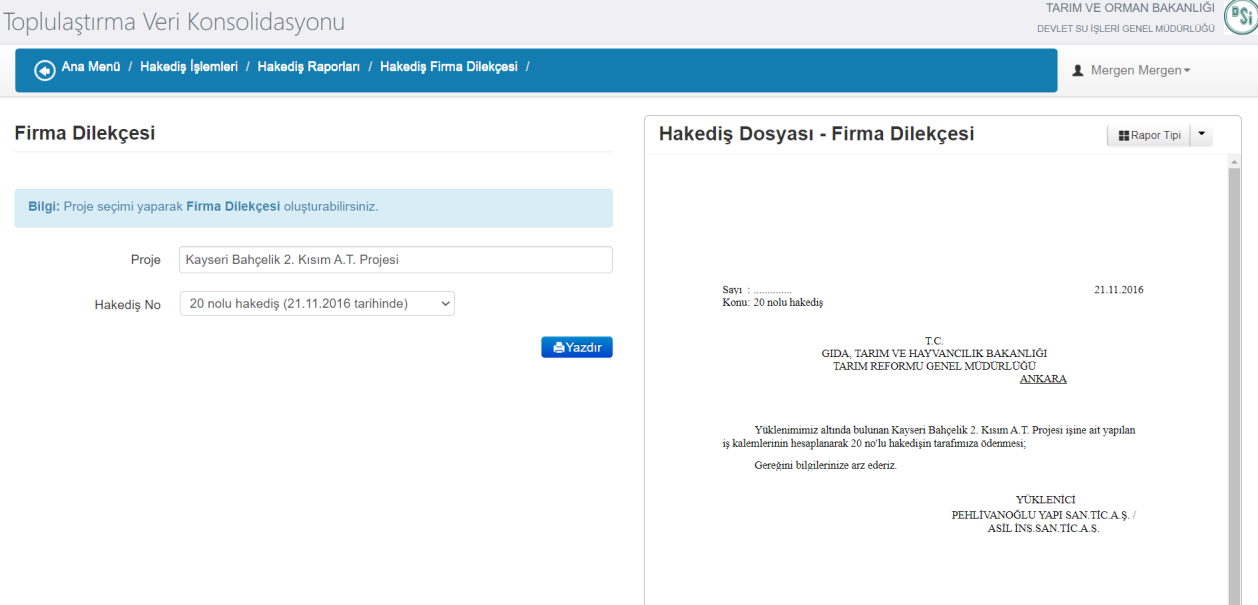Click the Toplulaştırma Veri Konsolidasyonu title

click(175, 22)
